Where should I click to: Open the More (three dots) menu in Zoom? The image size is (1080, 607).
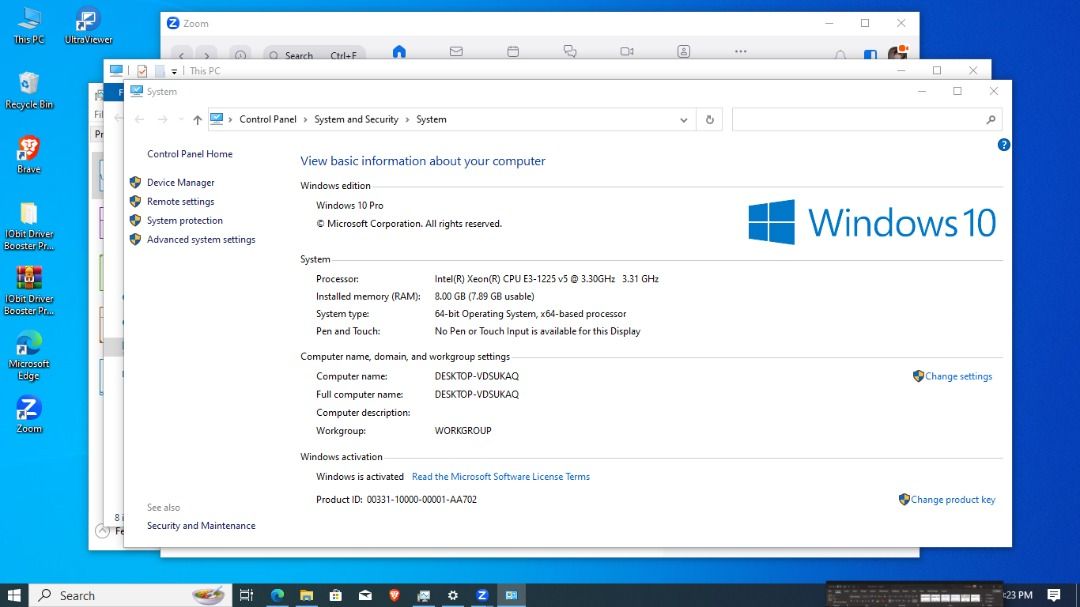pos(740,52)
